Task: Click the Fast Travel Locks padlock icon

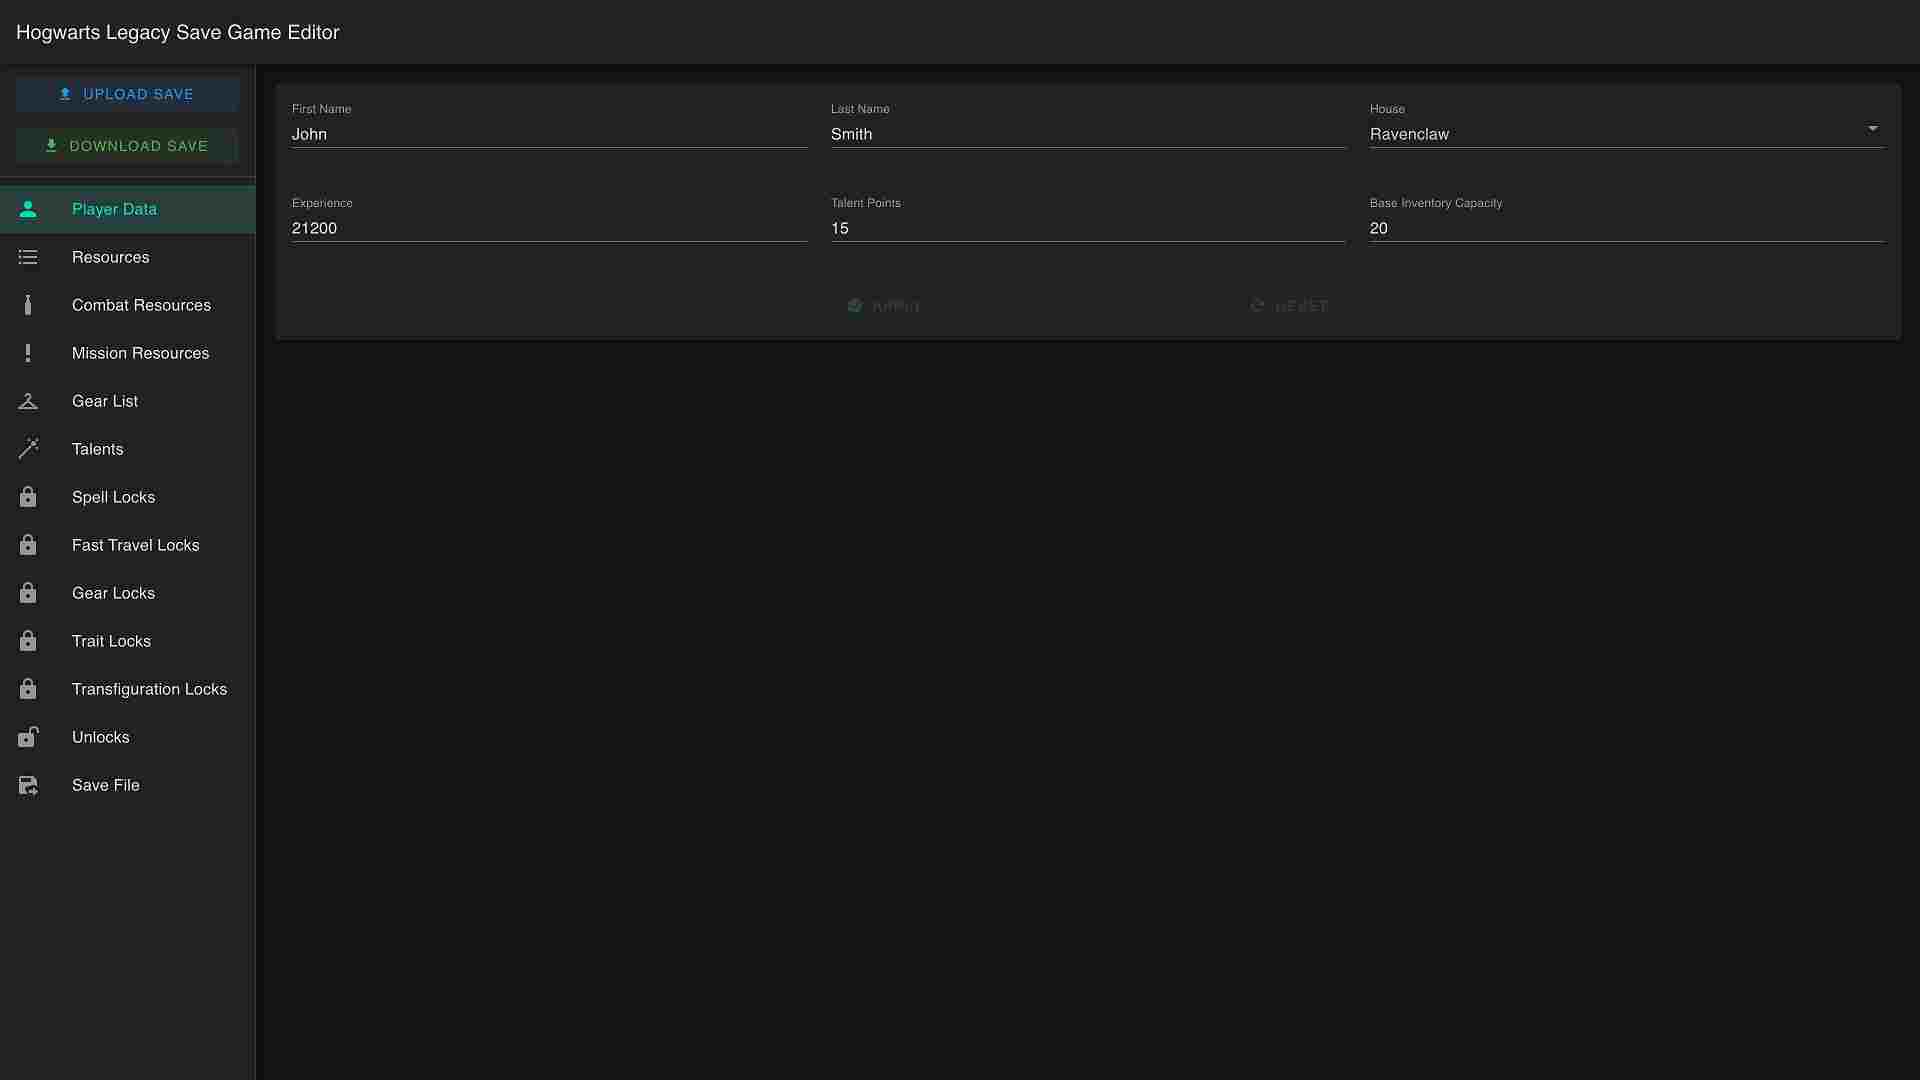Action: click(x=28, y=545)
